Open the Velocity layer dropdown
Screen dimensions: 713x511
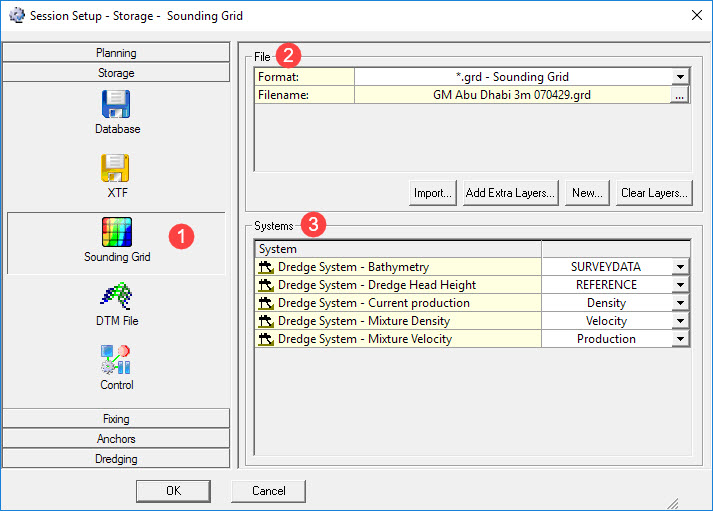pos(680,321)
